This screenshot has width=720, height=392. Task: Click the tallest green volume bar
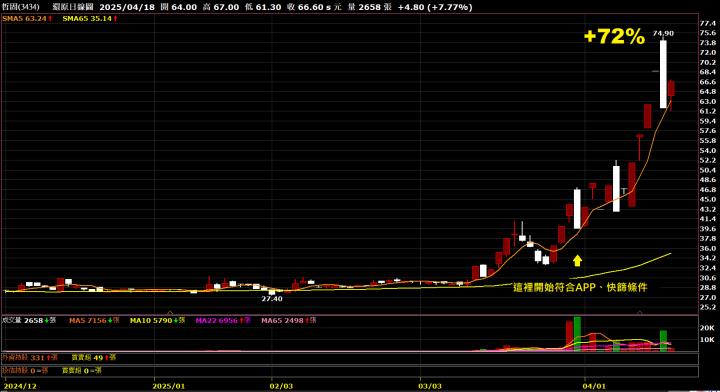tap(577, 334)
